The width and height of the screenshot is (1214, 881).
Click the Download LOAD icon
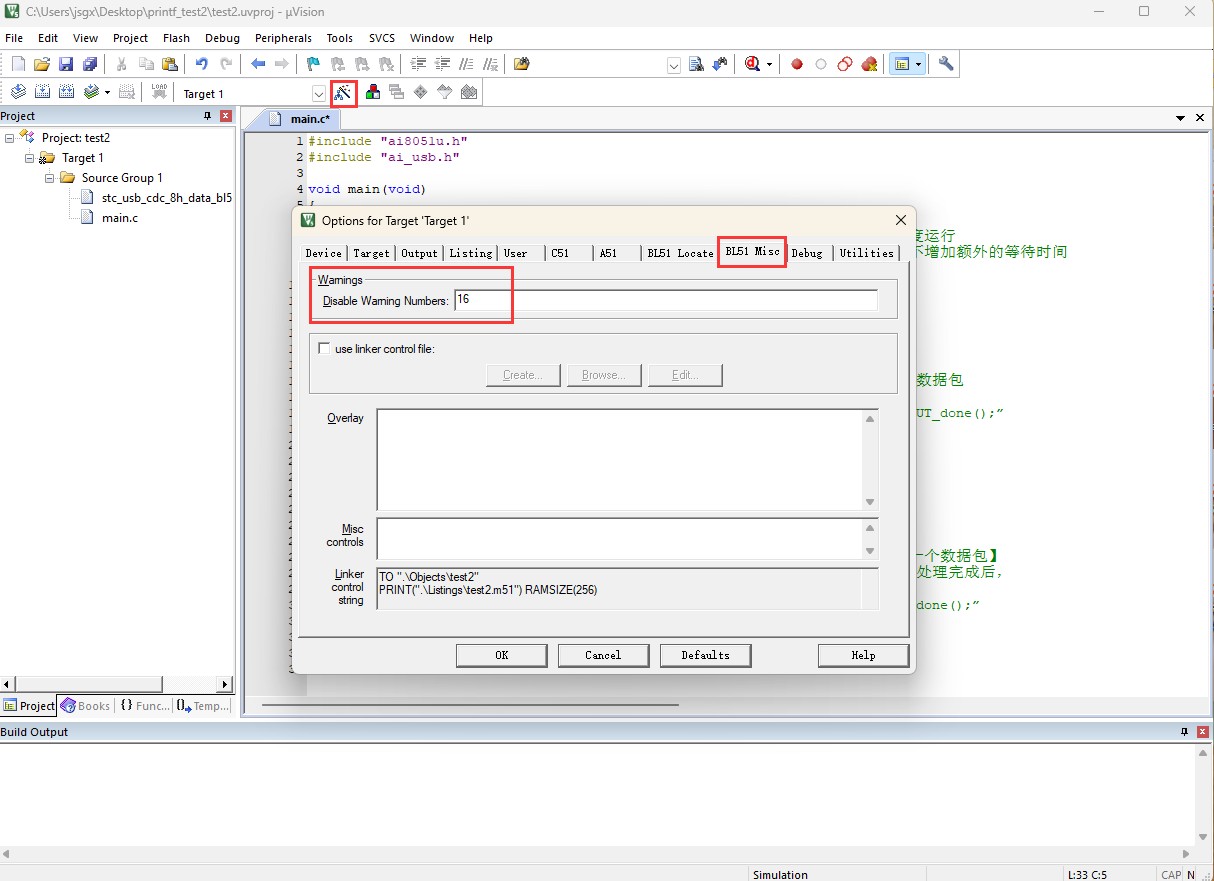pos(159,92)
